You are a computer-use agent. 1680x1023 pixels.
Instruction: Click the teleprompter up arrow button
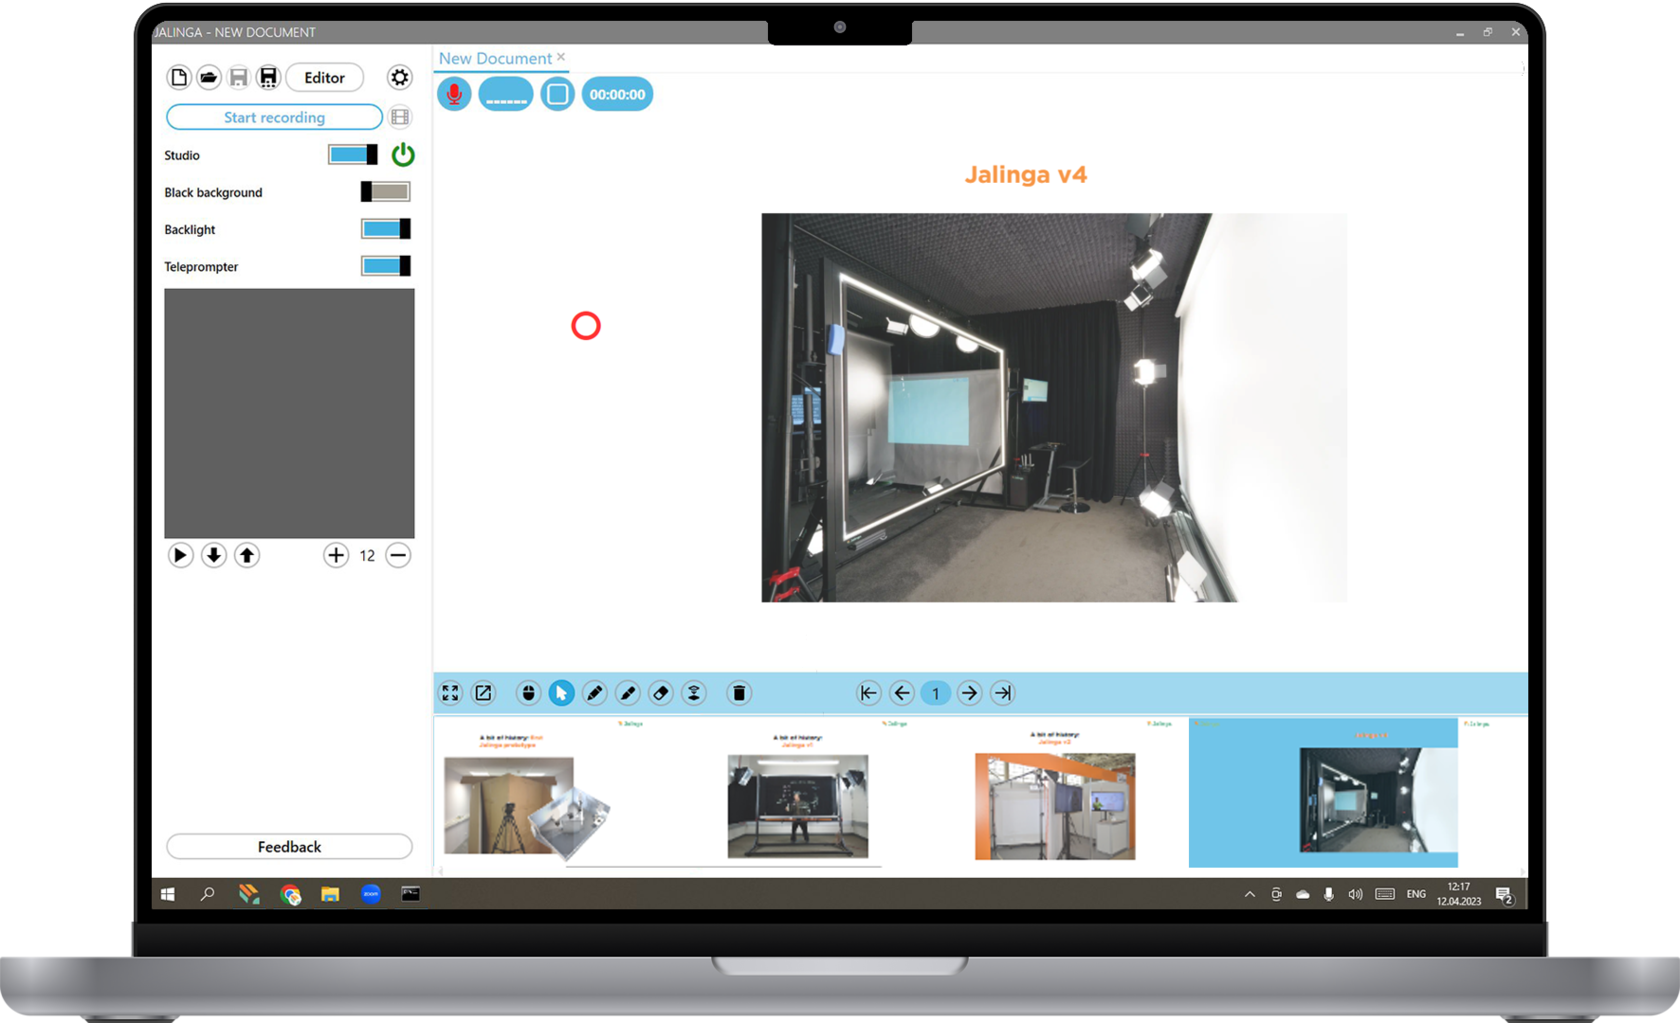(x=247, y=555)
